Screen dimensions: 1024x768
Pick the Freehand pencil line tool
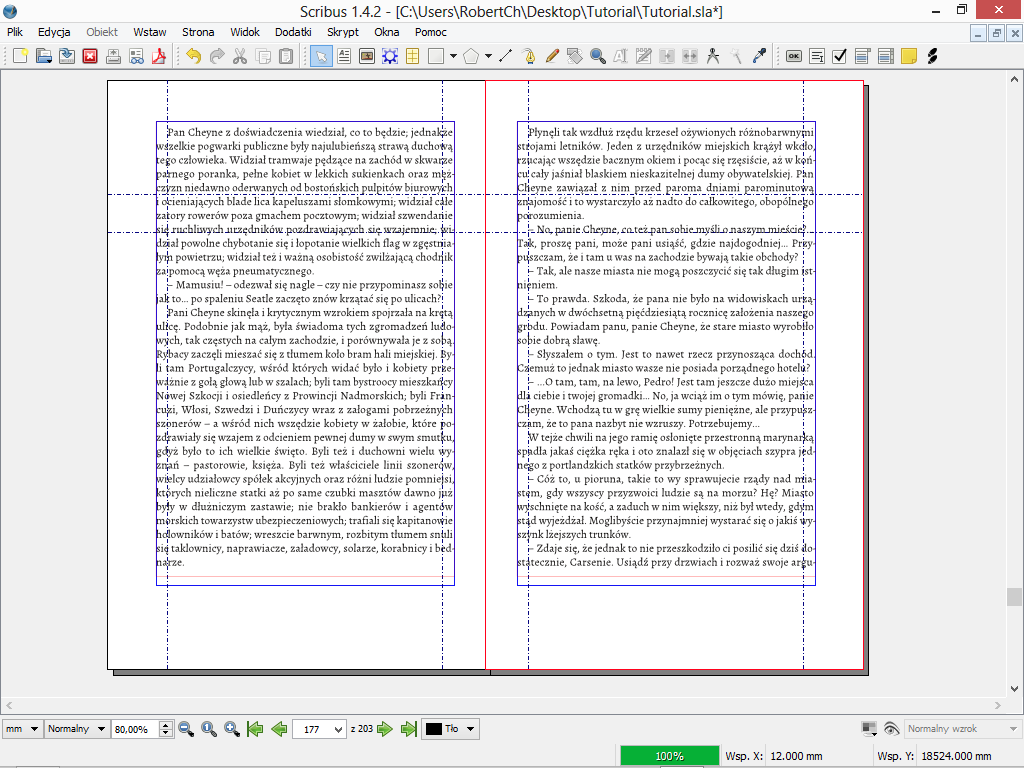point(551,56)
